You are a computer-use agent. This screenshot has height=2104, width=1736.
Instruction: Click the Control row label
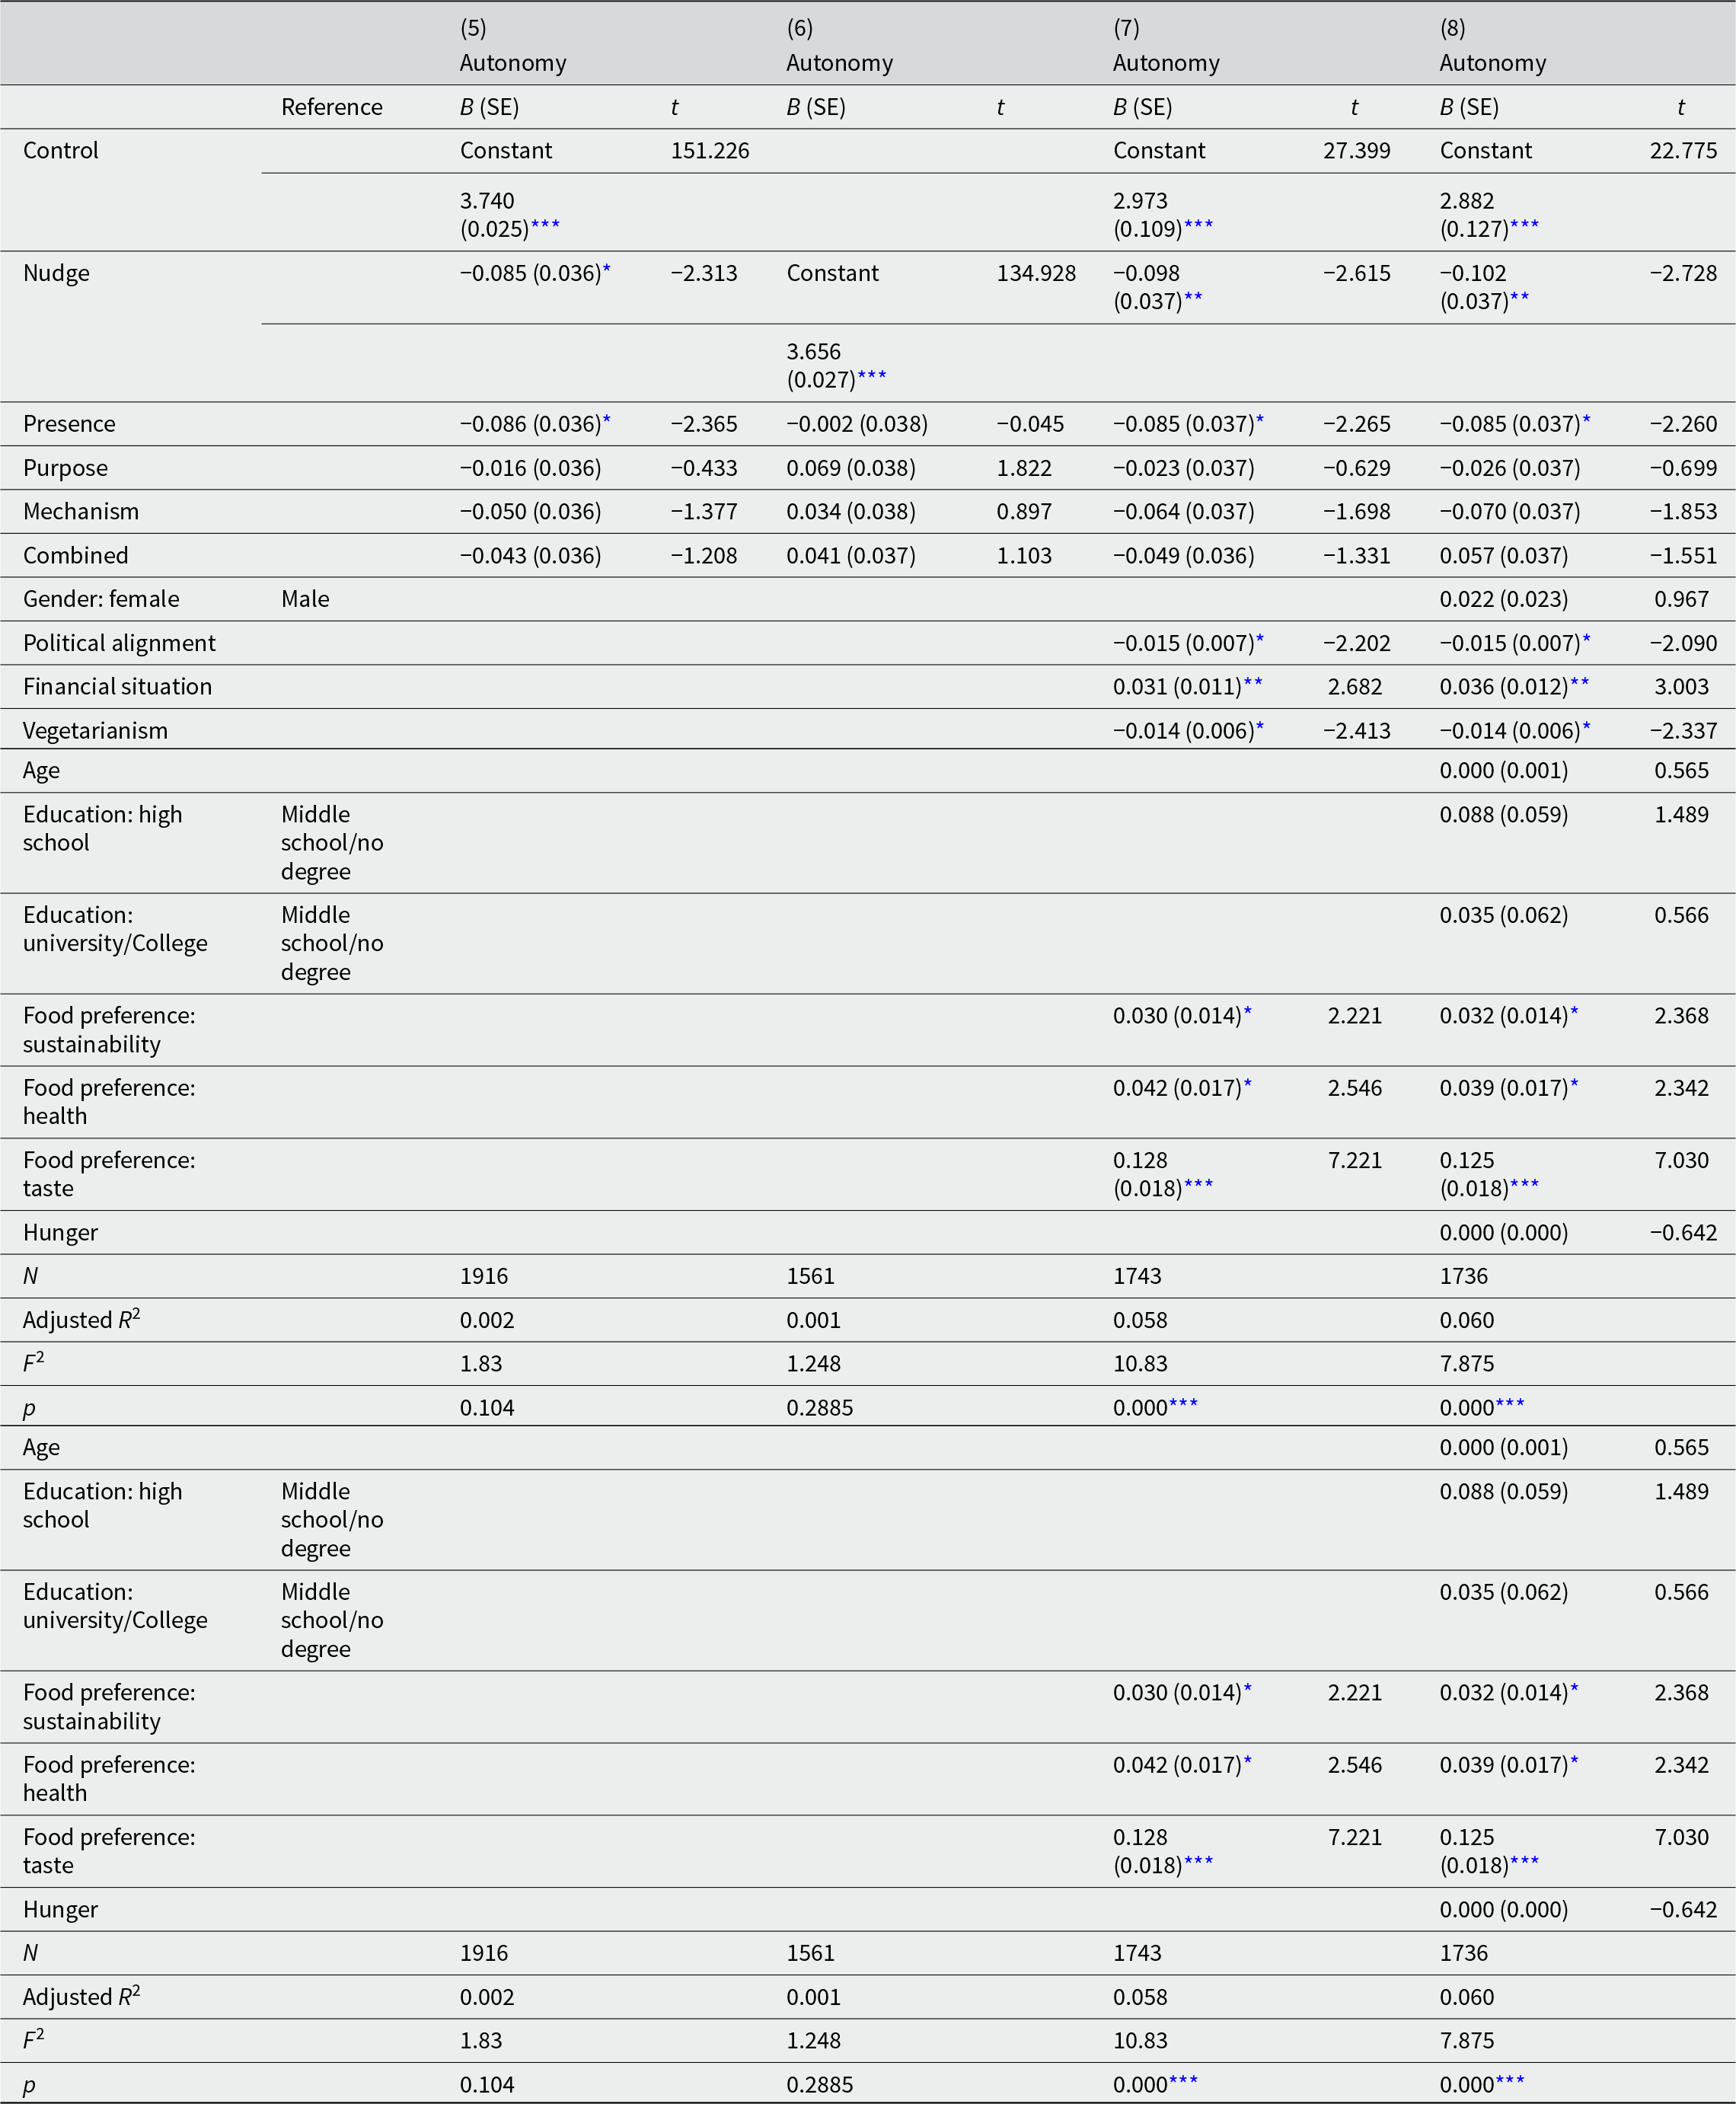pos(61,150)
